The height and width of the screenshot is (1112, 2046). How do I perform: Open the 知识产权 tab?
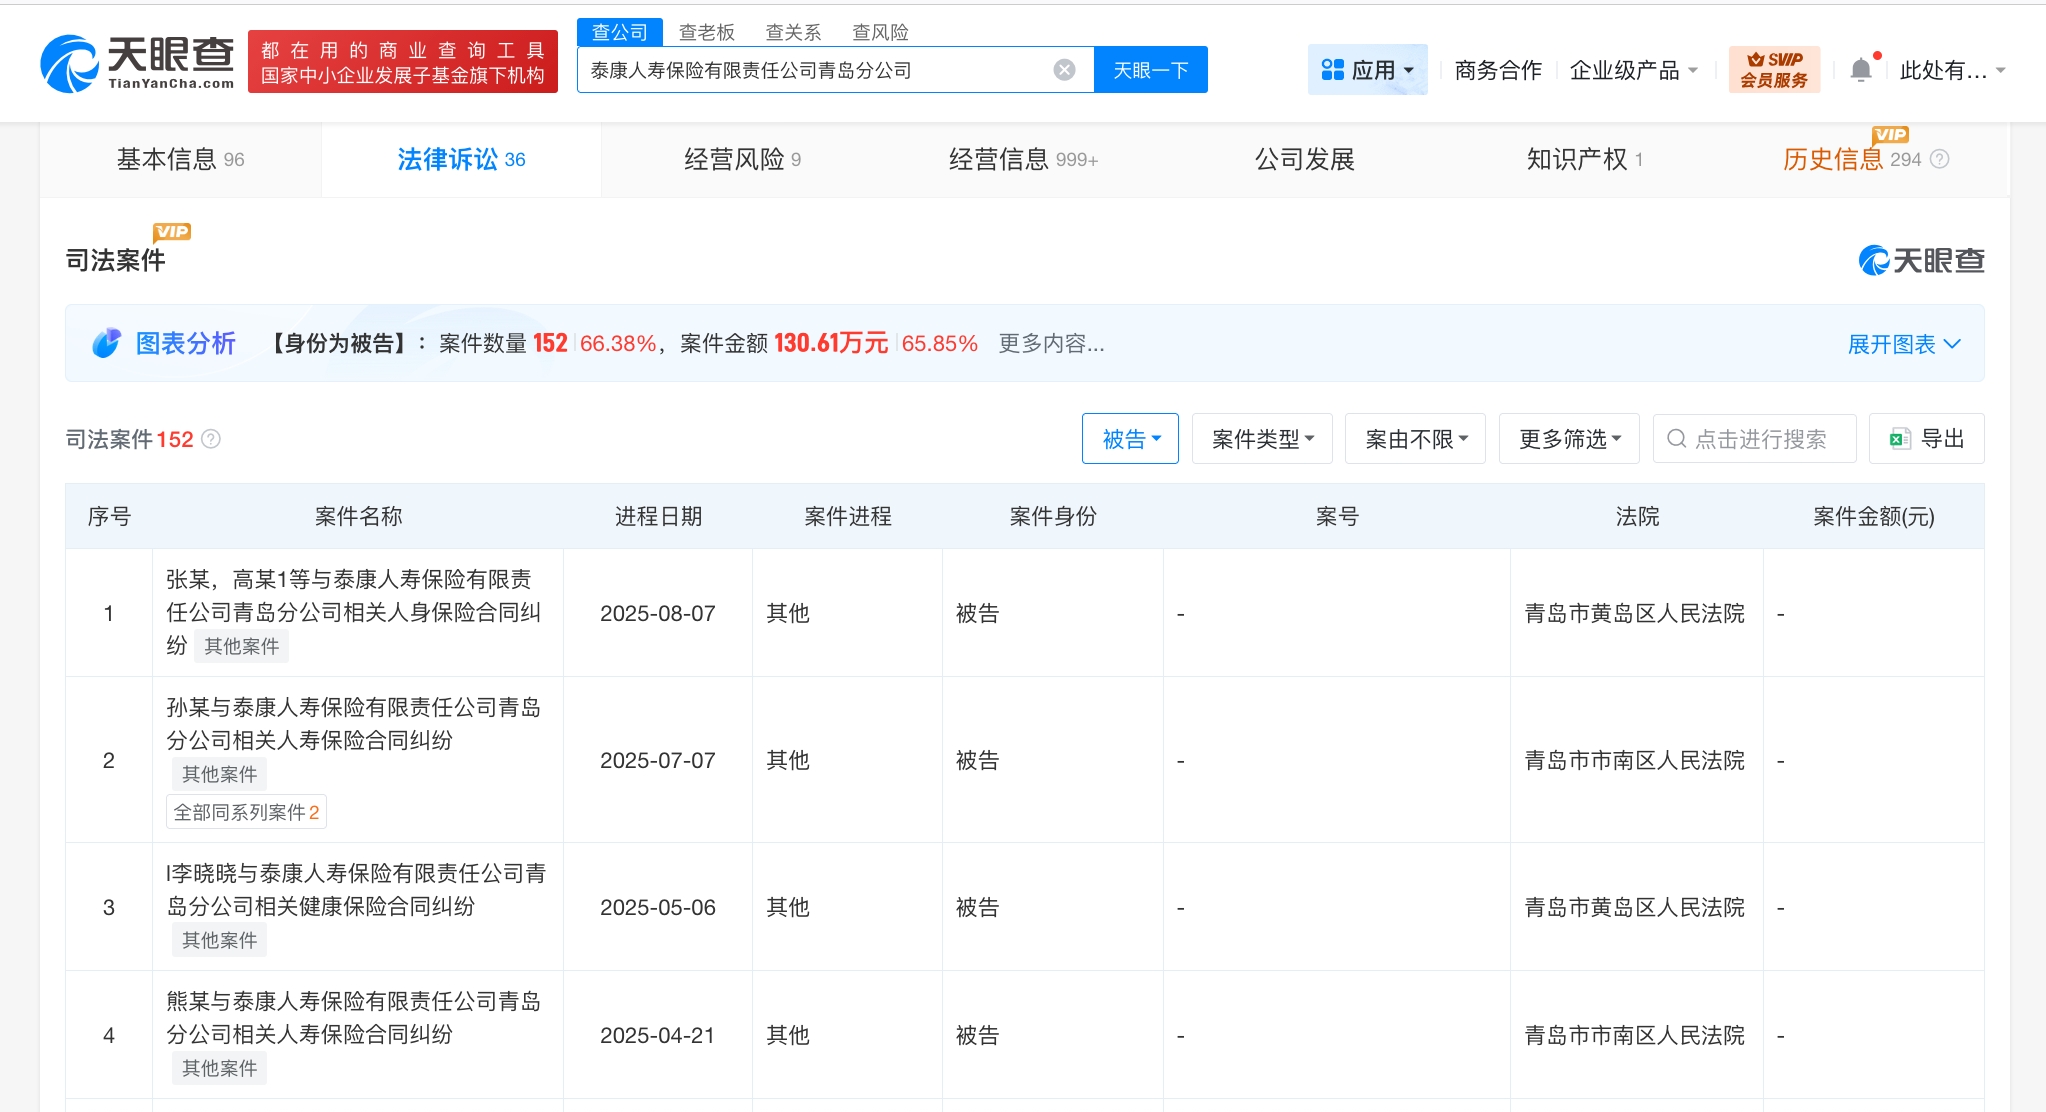[x=1585, y=159]
